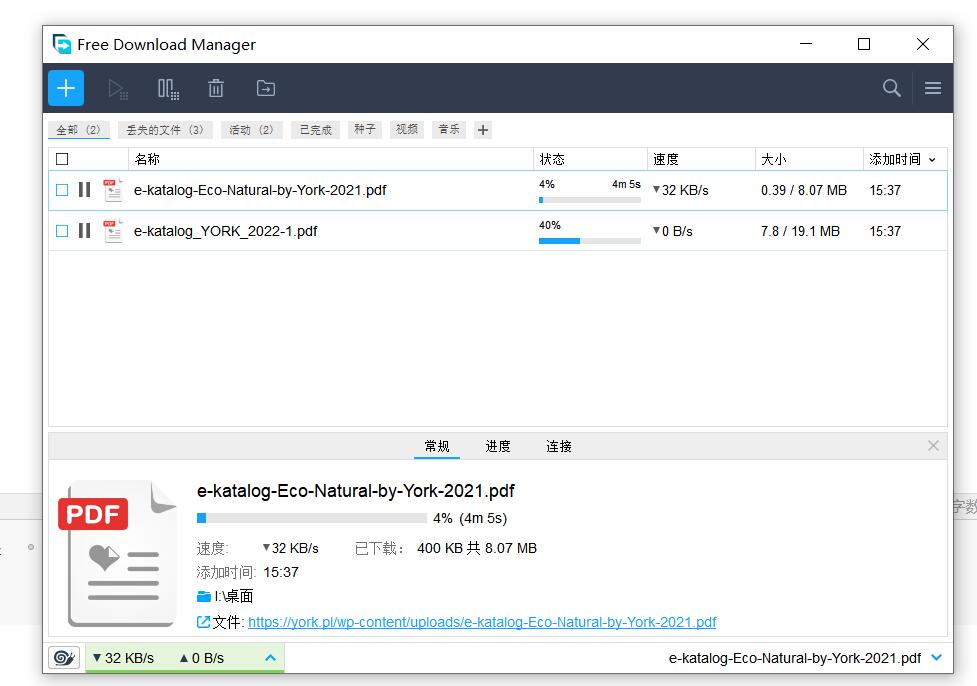Screen dimensions: 977x686
Task: Switch to the 连接 tab
Action: (559, 446)
